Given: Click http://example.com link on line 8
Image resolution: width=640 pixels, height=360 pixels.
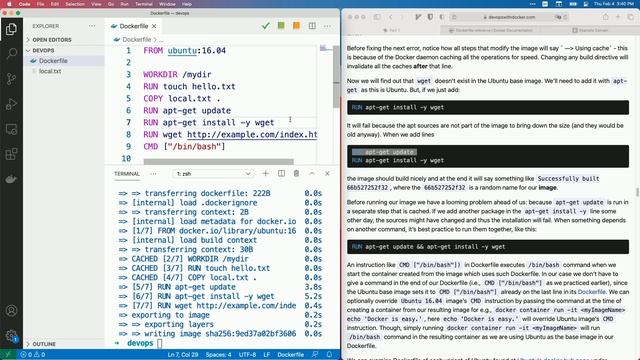Looking at the screenshot, I should [252, 135].
